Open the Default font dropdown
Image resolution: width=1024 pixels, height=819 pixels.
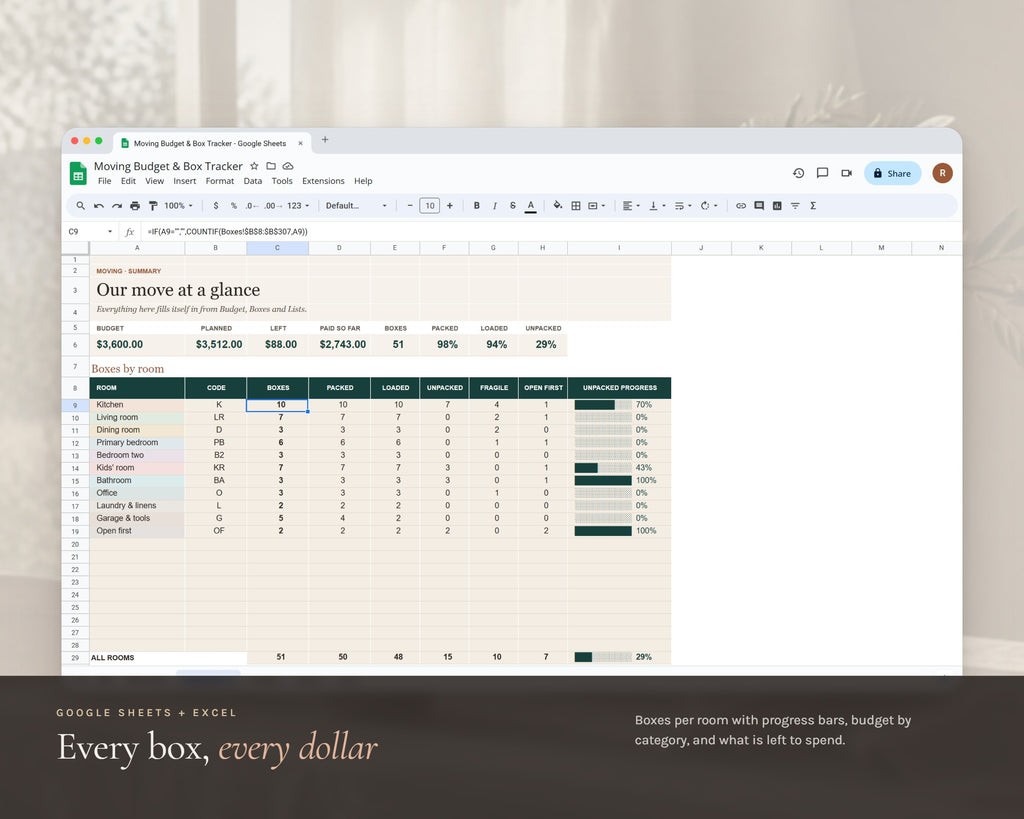[x=357, y=206]
